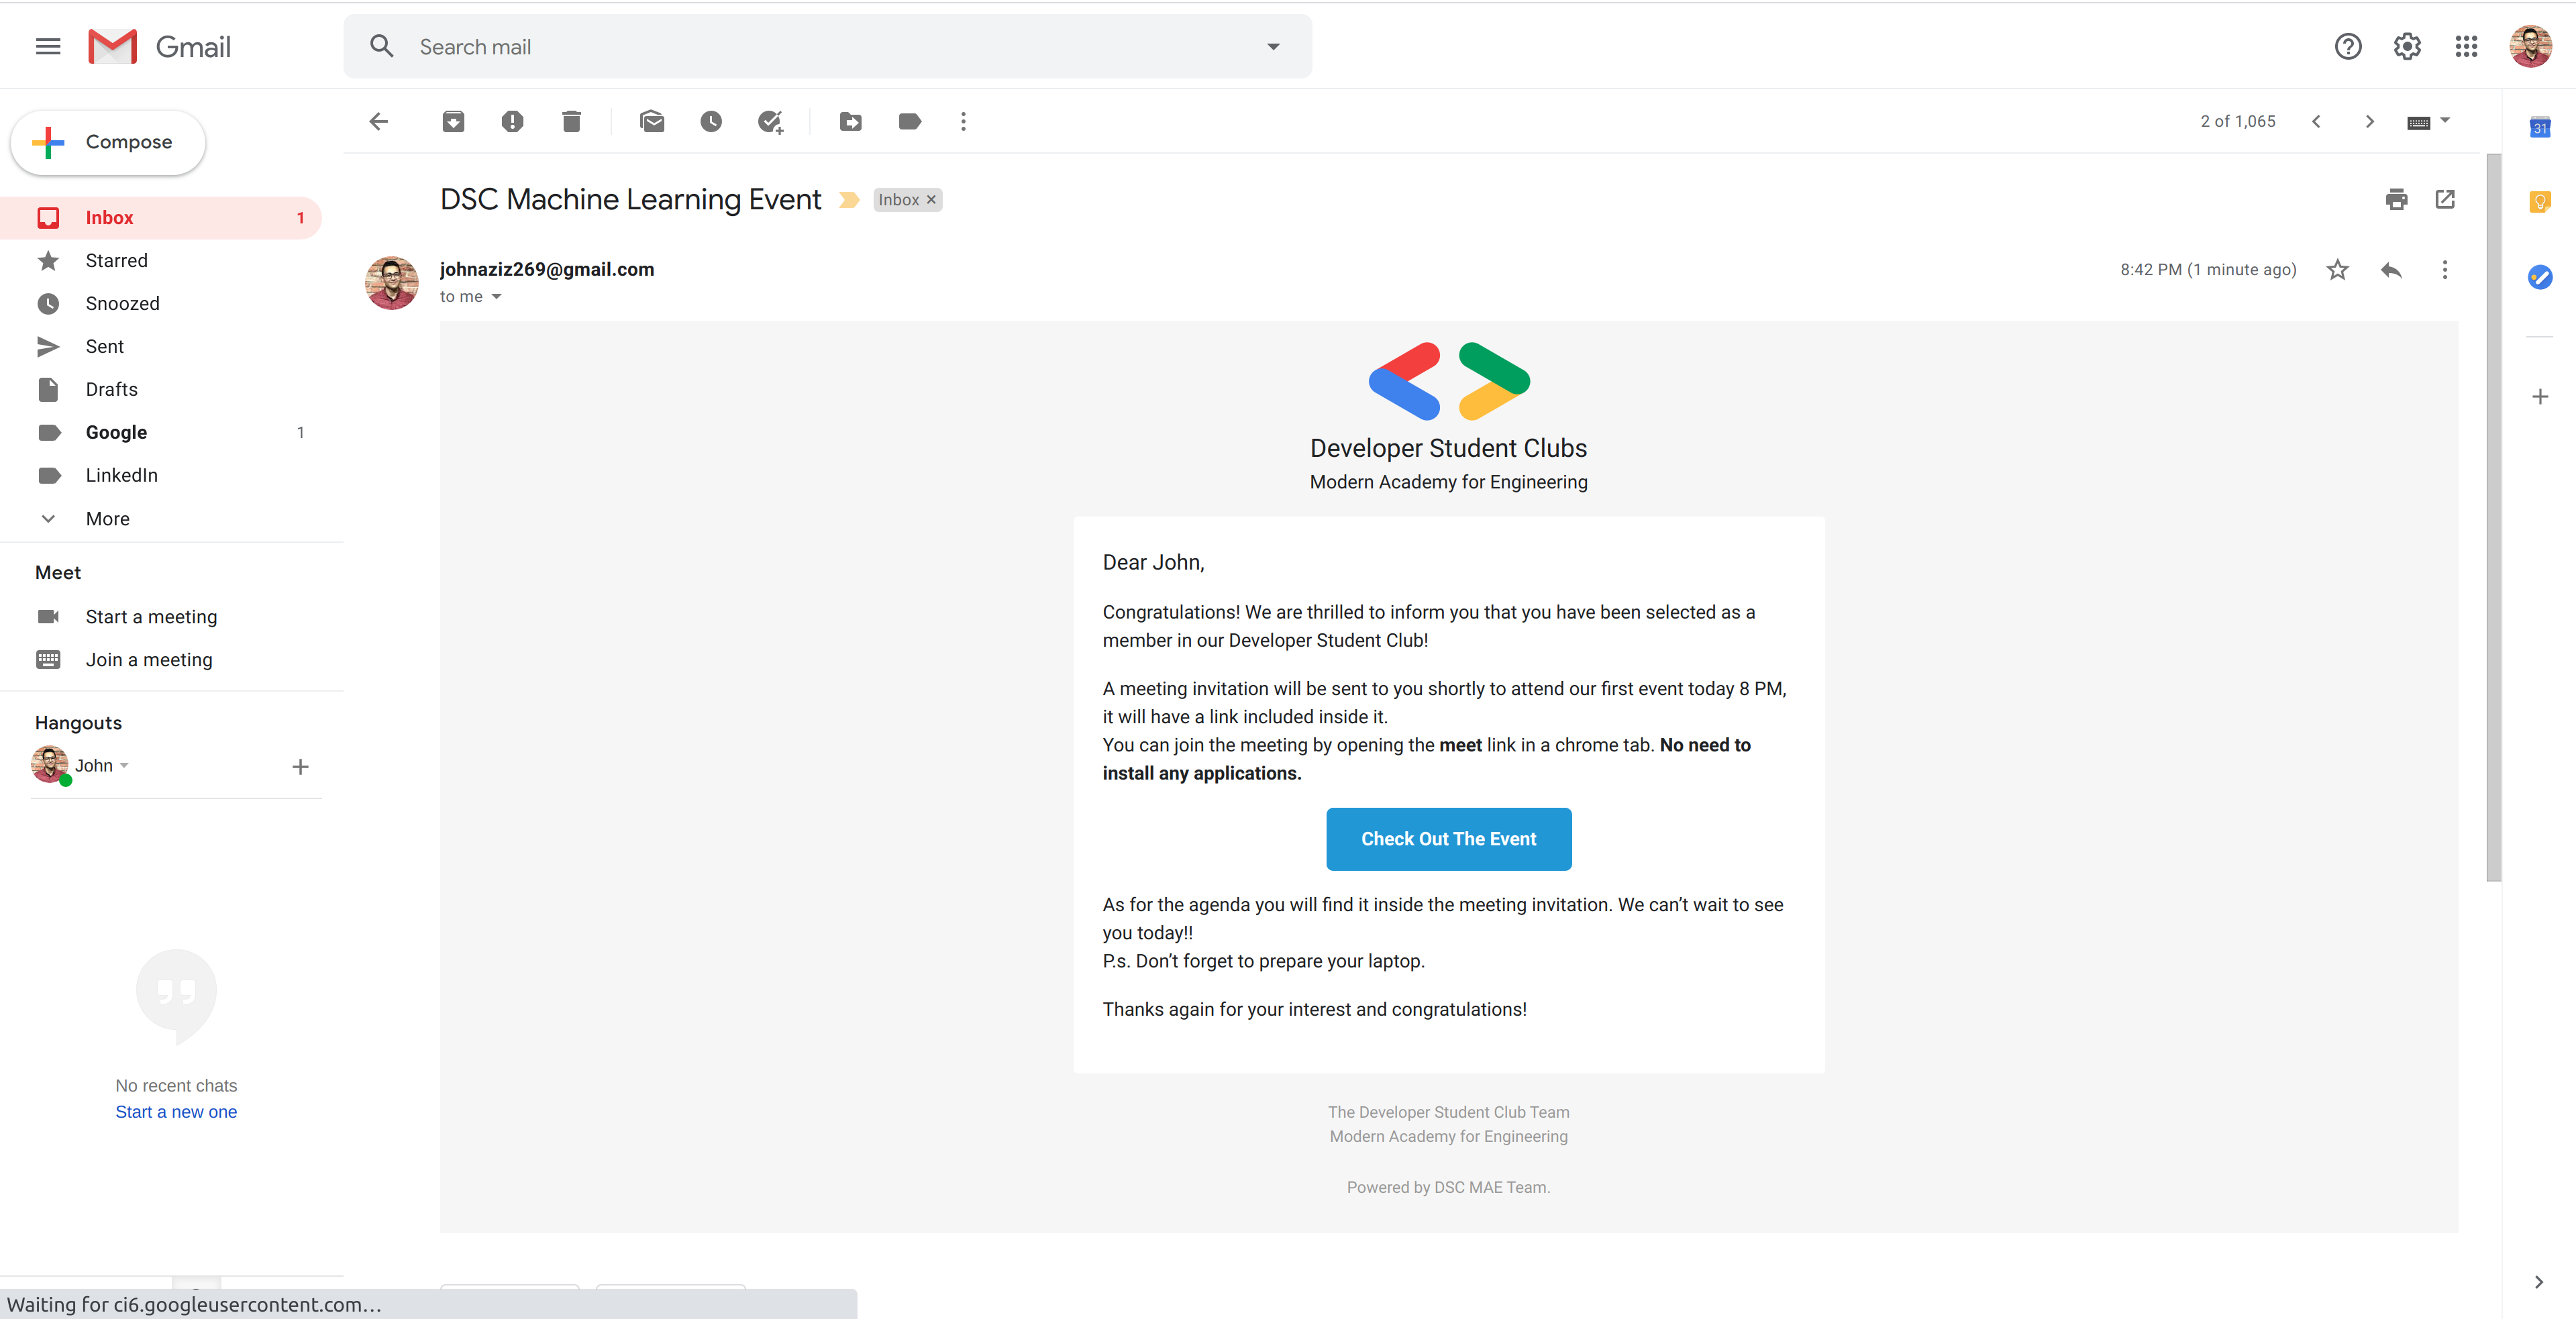Report the message as spam
This screenshot has height=1319, width=2576.
[x=512, y=122]
